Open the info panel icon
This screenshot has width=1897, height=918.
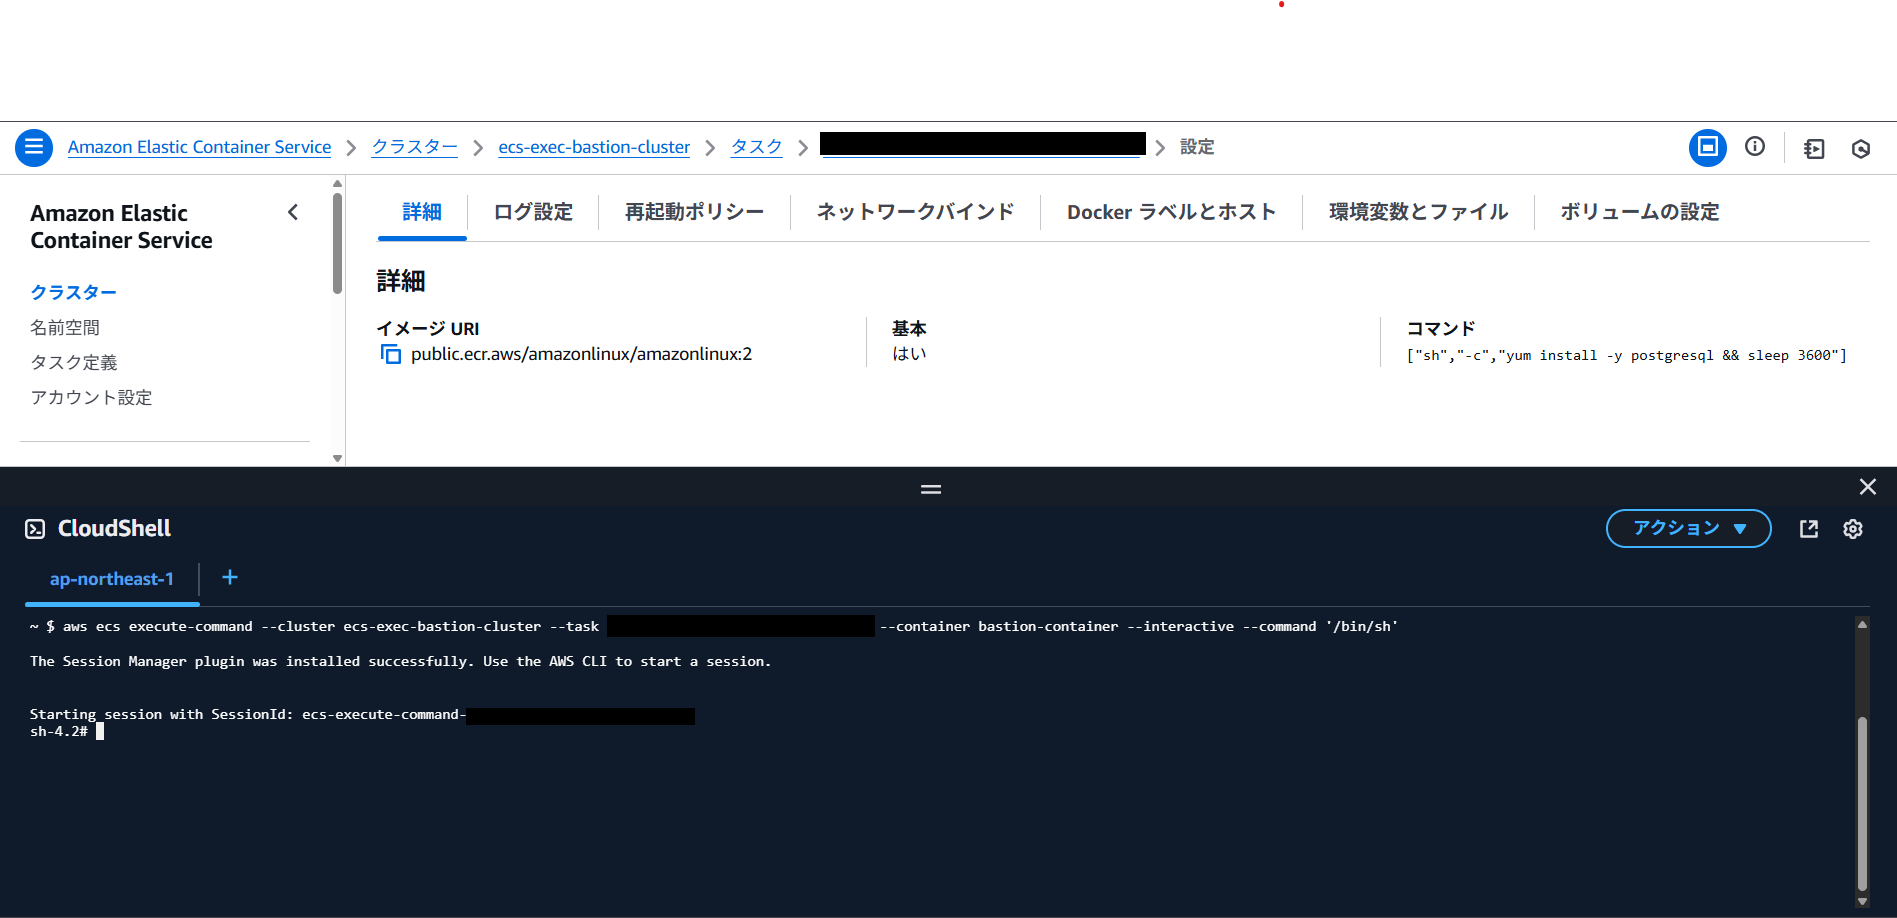pos(1755,147)
